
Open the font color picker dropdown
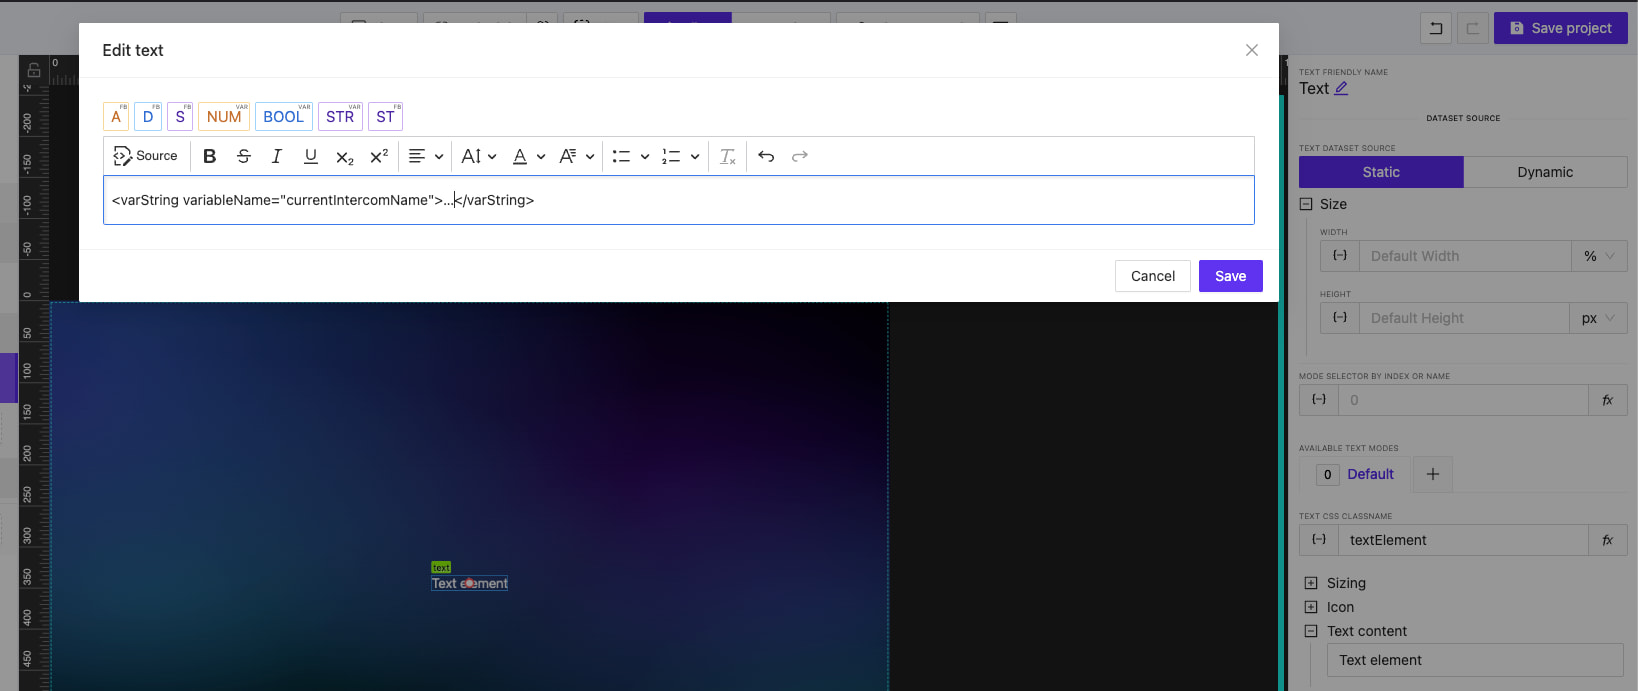click(529, 156)
